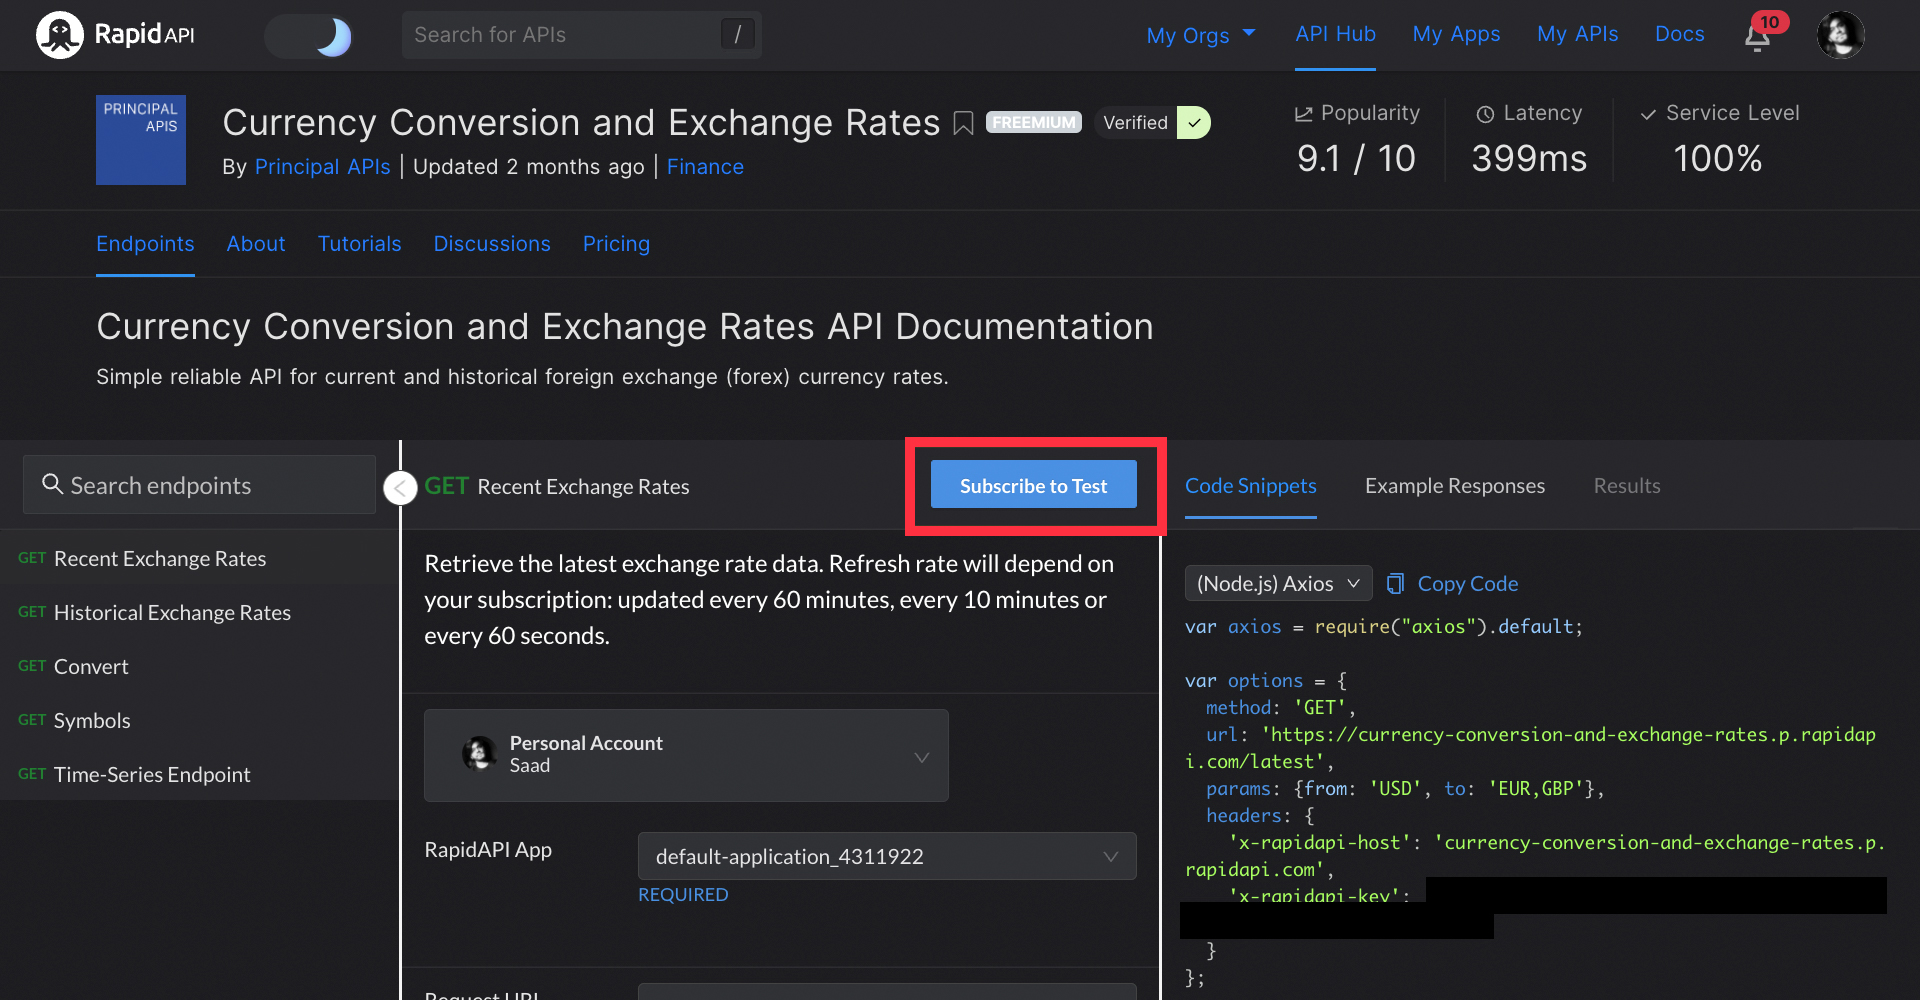This screenshot has width=1920, height=1000.
Task: Click the Latency clock icon
Action: pos(1485,114)
